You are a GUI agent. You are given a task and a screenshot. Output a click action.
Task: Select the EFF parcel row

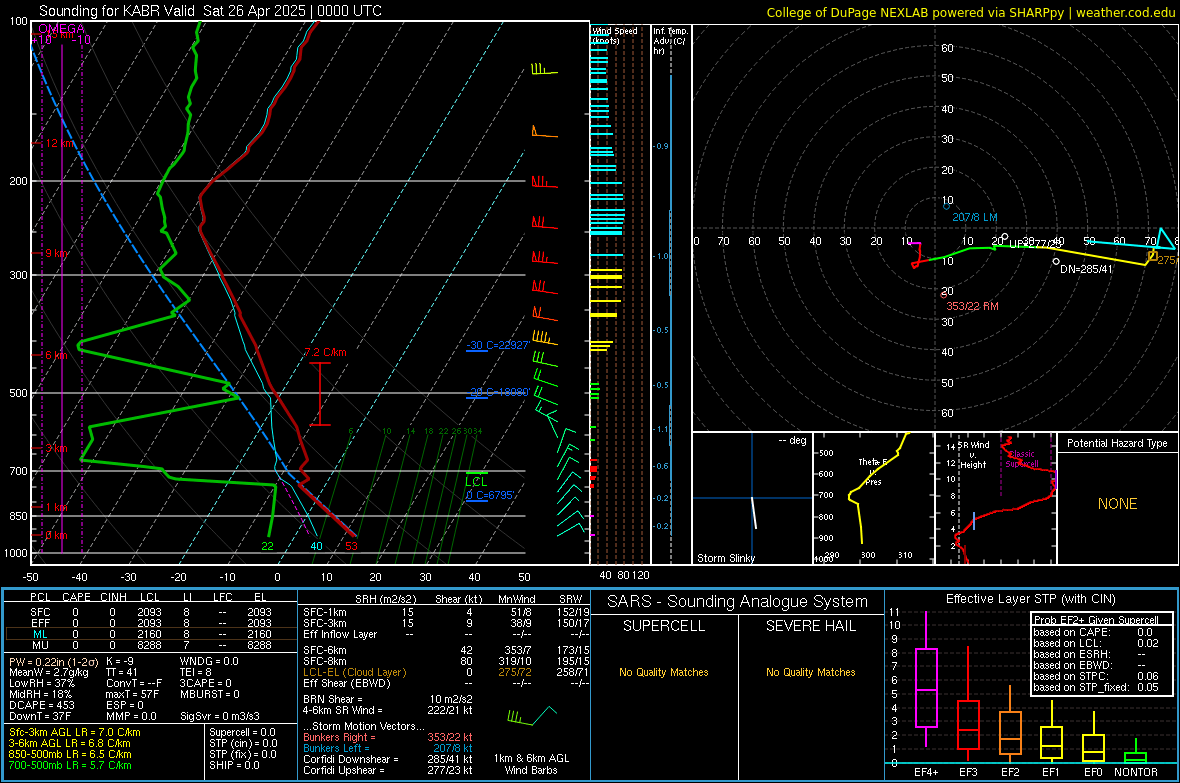pos(151,623)
